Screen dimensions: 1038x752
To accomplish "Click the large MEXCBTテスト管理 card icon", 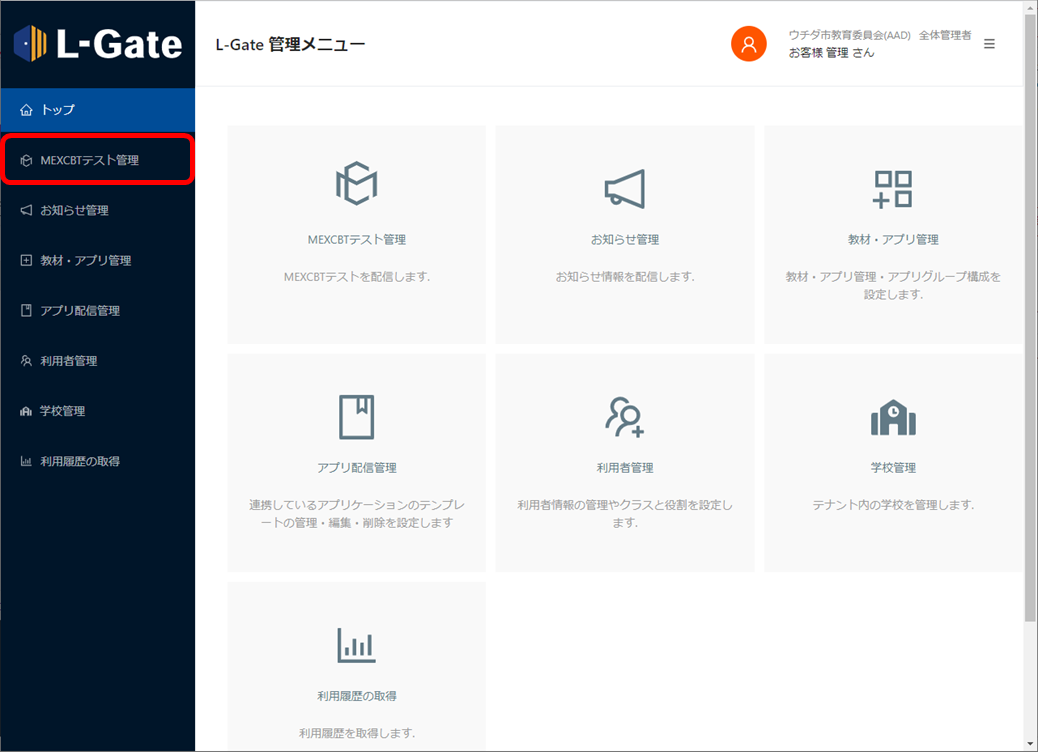I will tap(357, 183).
